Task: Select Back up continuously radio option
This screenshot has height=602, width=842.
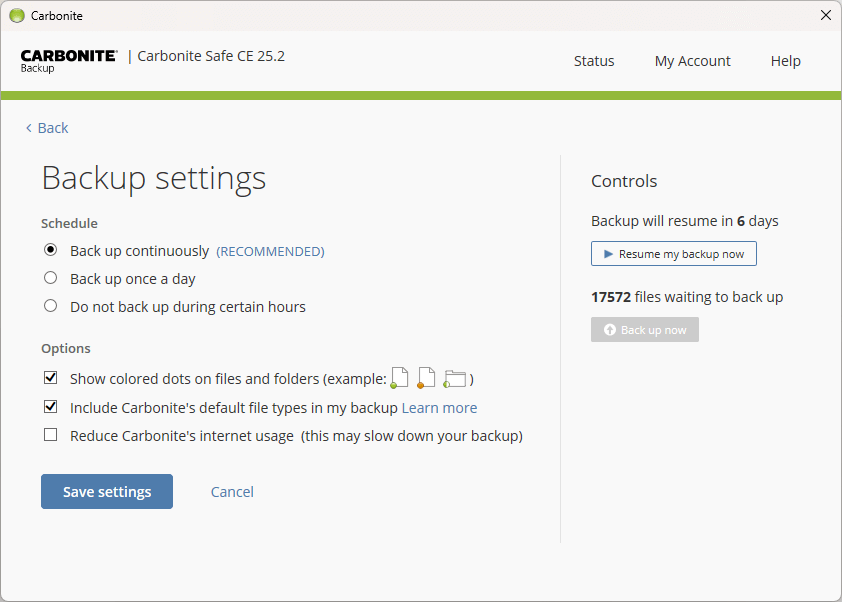Action: click(x=50, y=250)
